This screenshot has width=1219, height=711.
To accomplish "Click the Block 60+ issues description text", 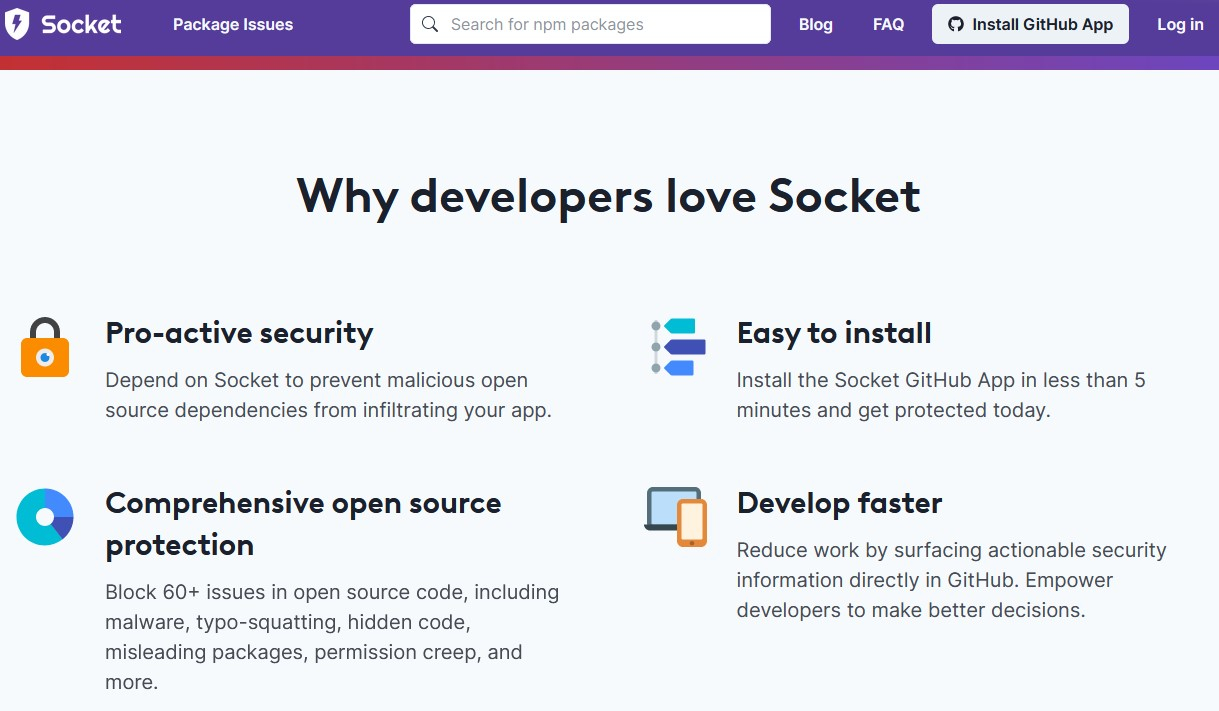I will point(332,637).
